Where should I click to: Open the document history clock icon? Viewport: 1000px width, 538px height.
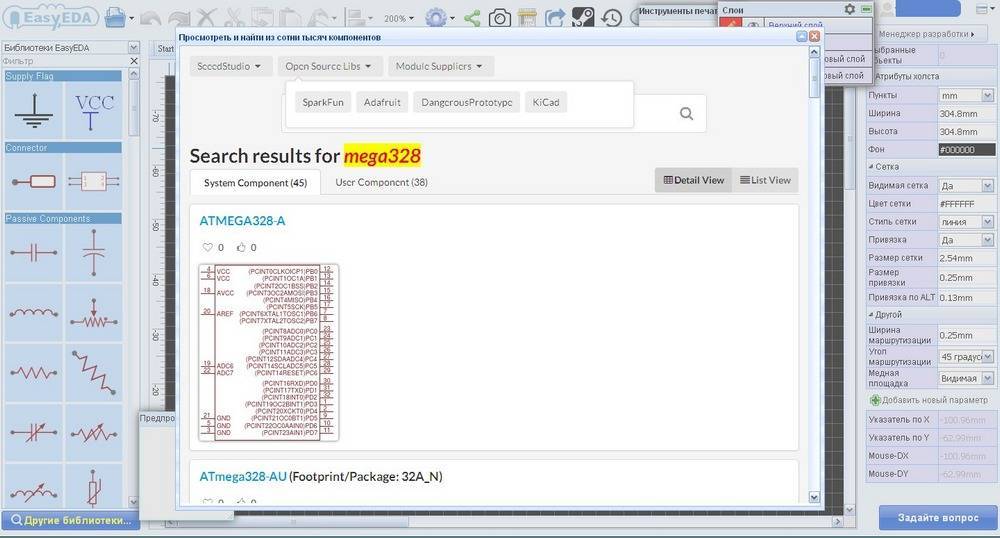click(611, 18)
